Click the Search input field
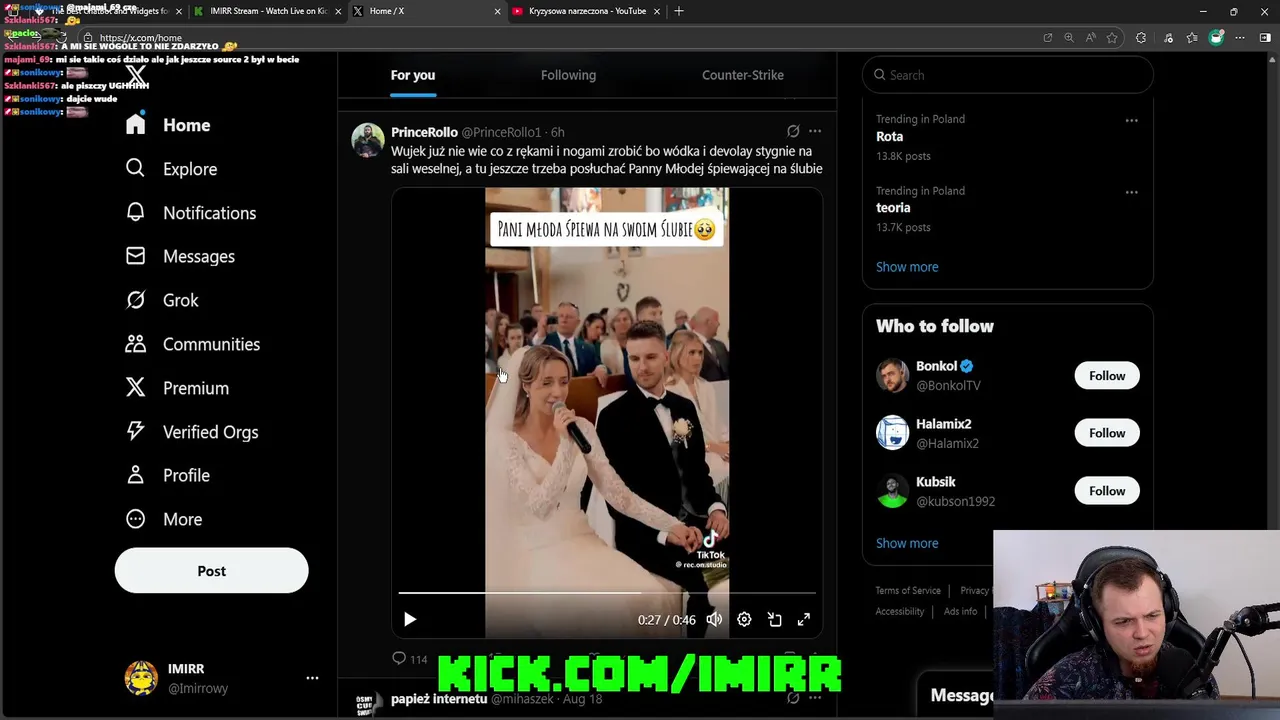This screenshot has height=720, width=1280. (1008, 75)
